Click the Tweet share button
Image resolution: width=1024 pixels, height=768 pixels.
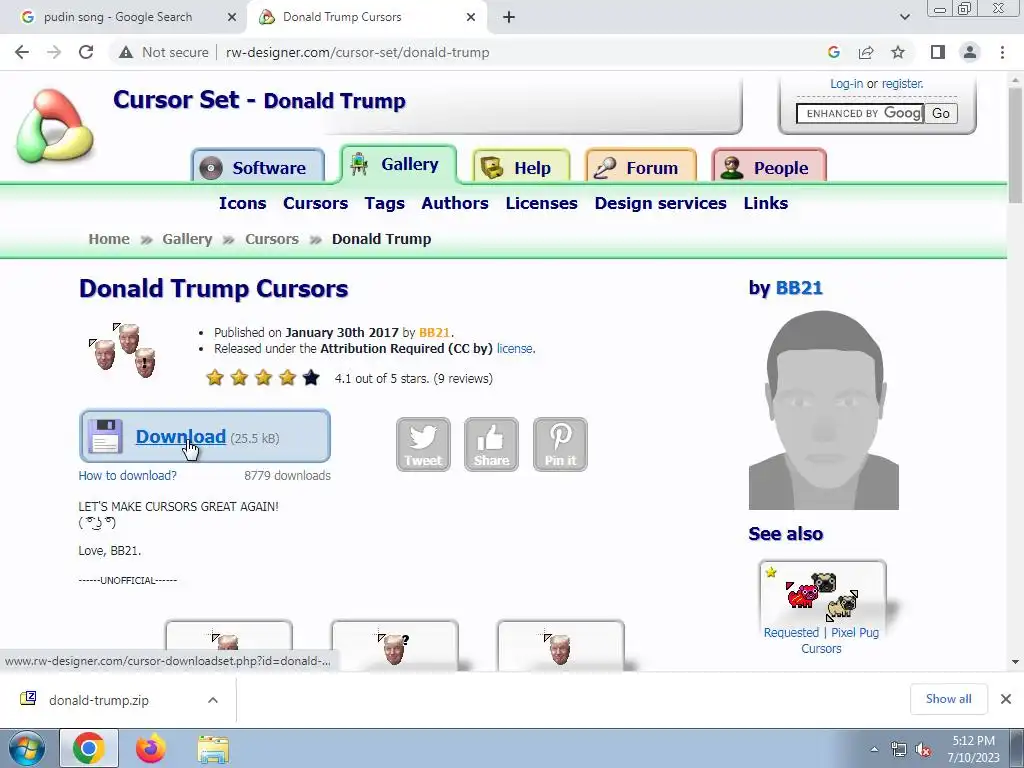[423, 445]
